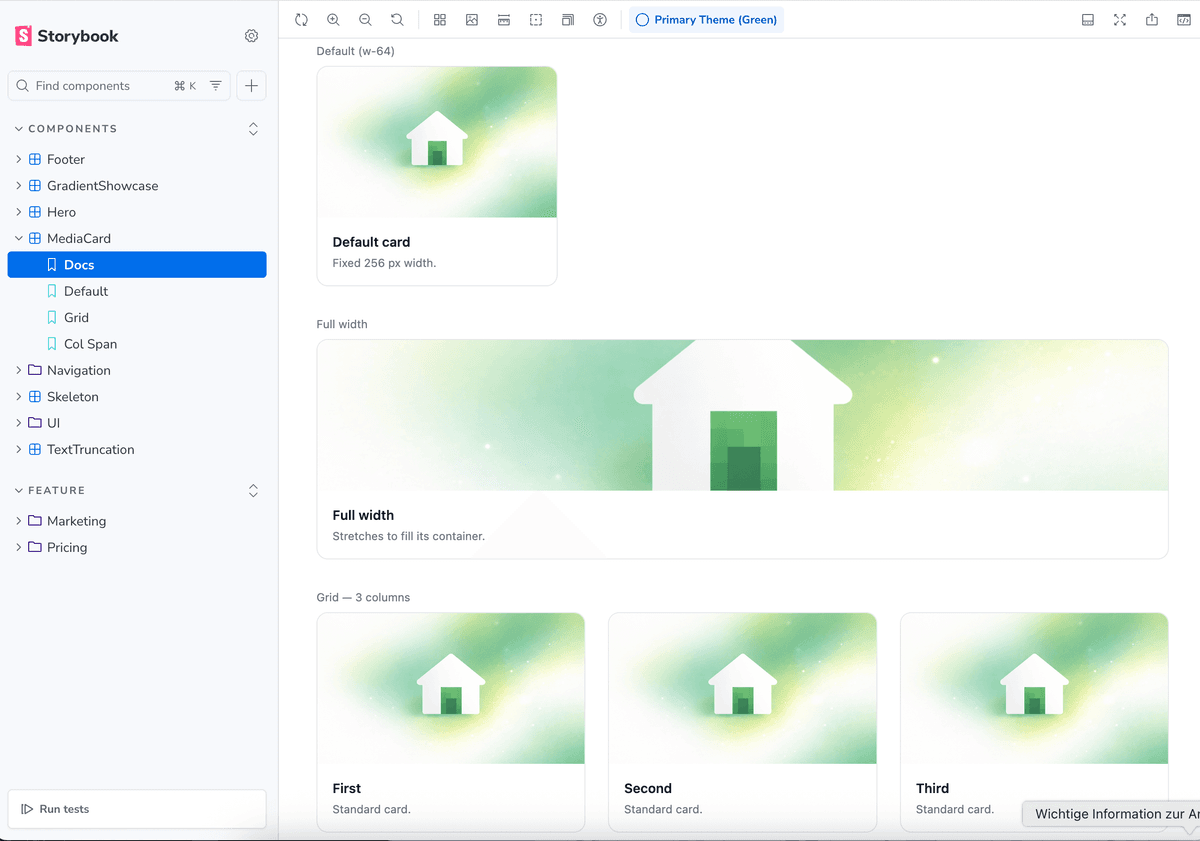The height and width of the screenshot is (841, 1200).
Task: Toggle the measure tool
Action: click(x=504, y=20)
